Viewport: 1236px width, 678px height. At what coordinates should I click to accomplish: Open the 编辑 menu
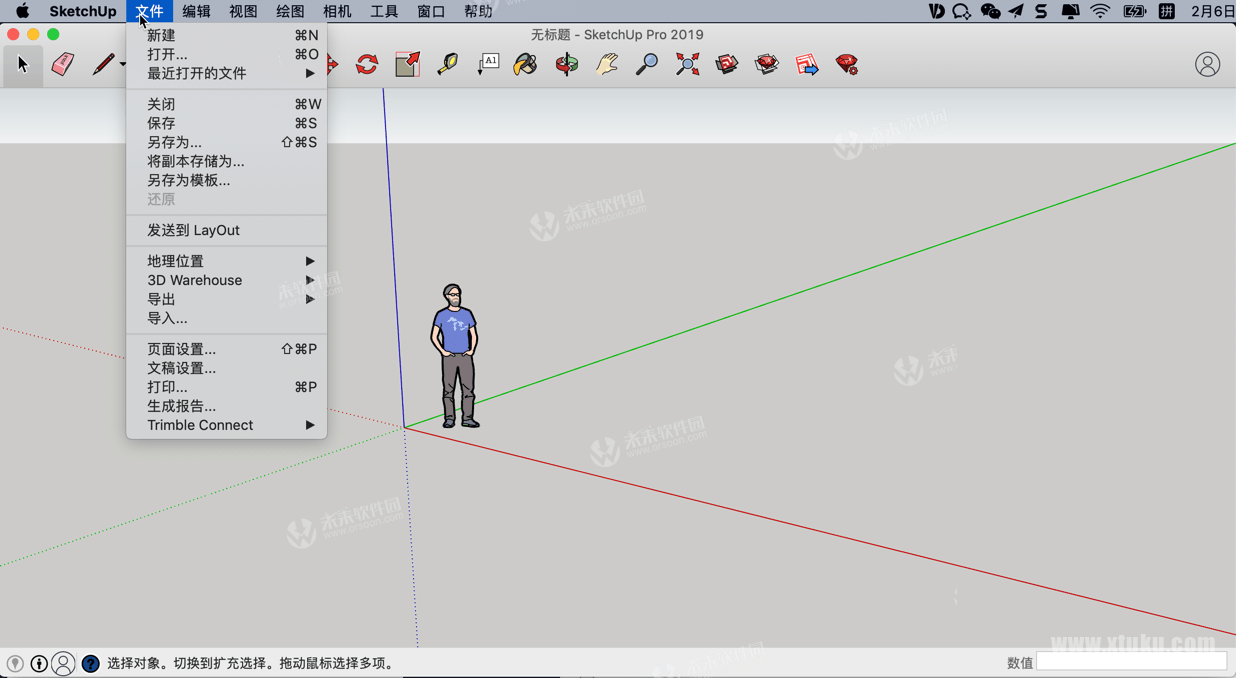(x=196, y=11)
